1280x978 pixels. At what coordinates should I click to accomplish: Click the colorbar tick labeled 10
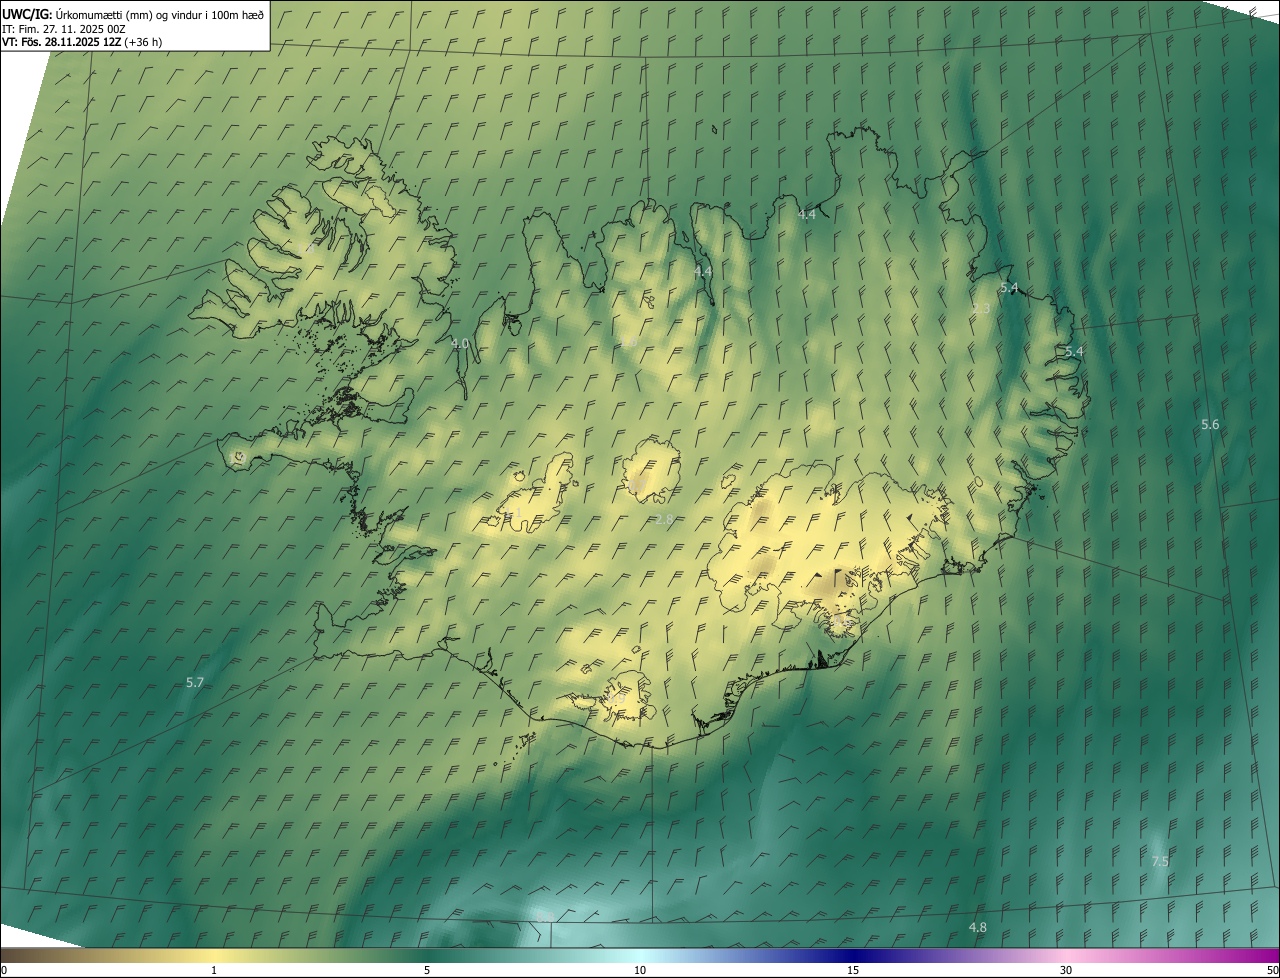pos(640,970)
